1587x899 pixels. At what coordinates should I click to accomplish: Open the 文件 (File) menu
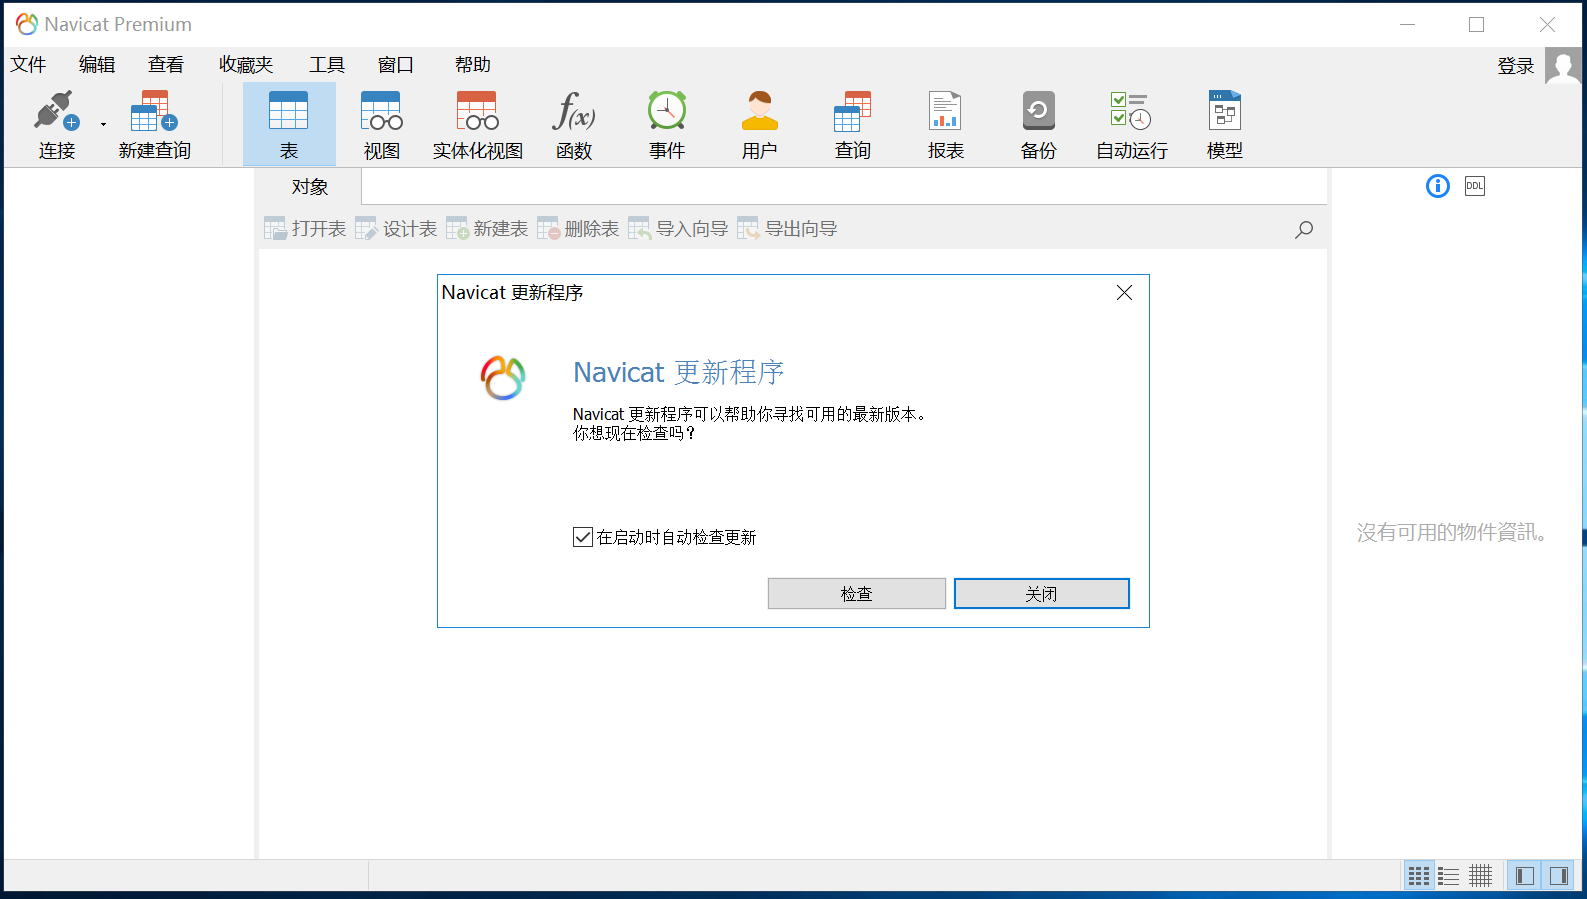(28, 64)
